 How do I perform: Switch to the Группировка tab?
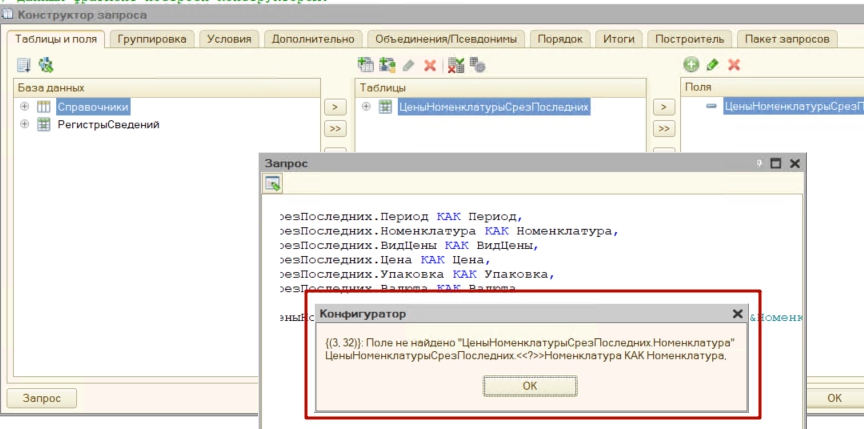pos(153,39)
